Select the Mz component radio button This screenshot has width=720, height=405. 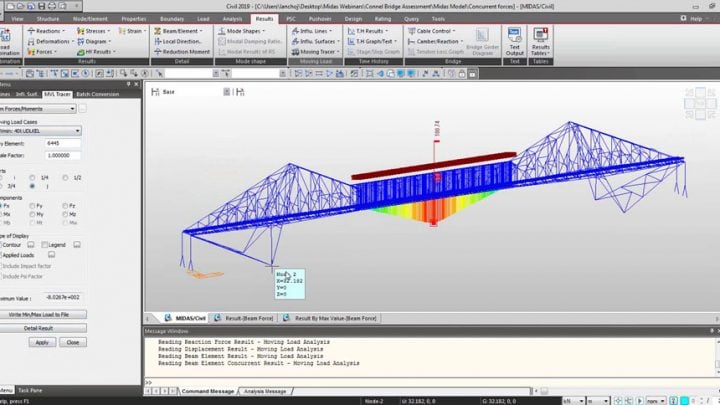pyautogui.click(x=65, y=214)
